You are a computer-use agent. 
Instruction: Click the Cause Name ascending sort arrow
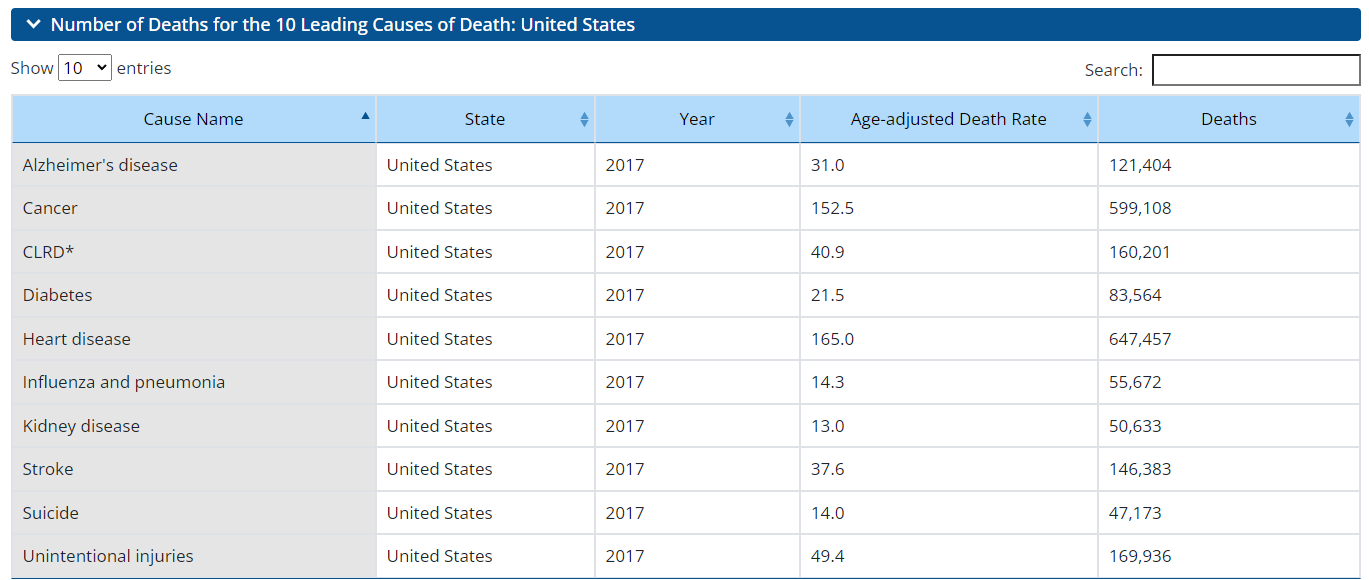pyautogui.click(x=365, y=116)
